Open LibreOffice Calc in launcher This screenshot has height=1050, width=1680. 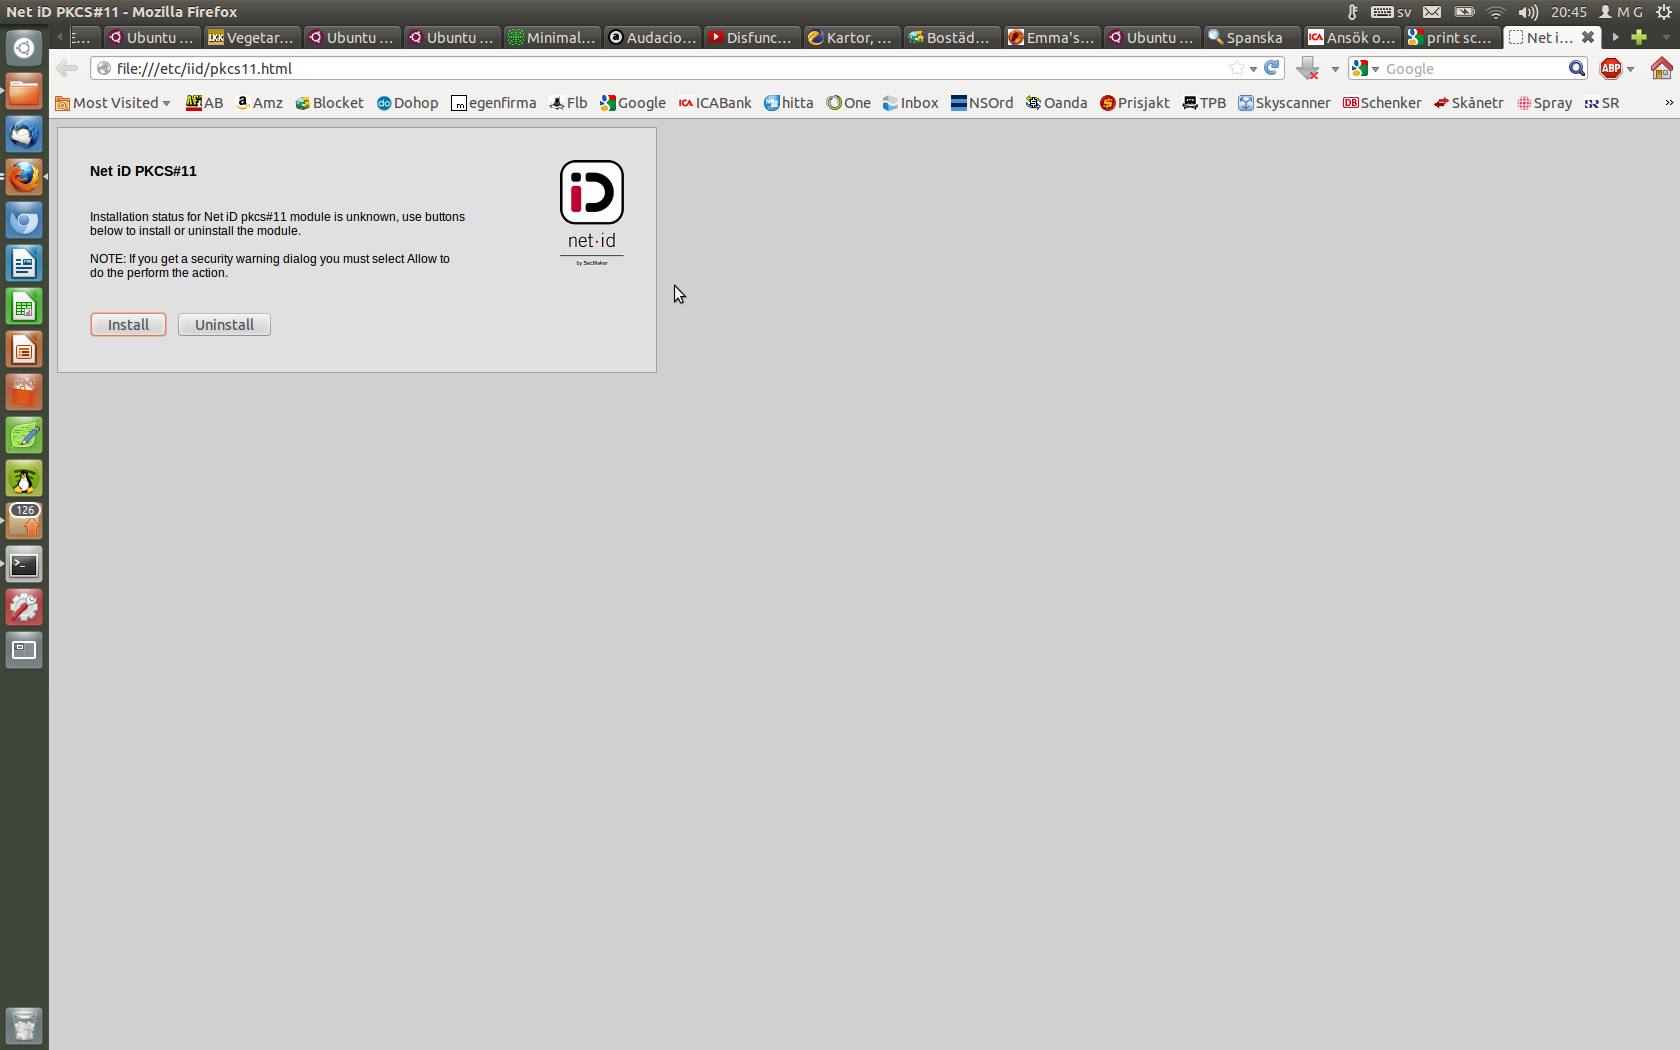click(24, 306)
